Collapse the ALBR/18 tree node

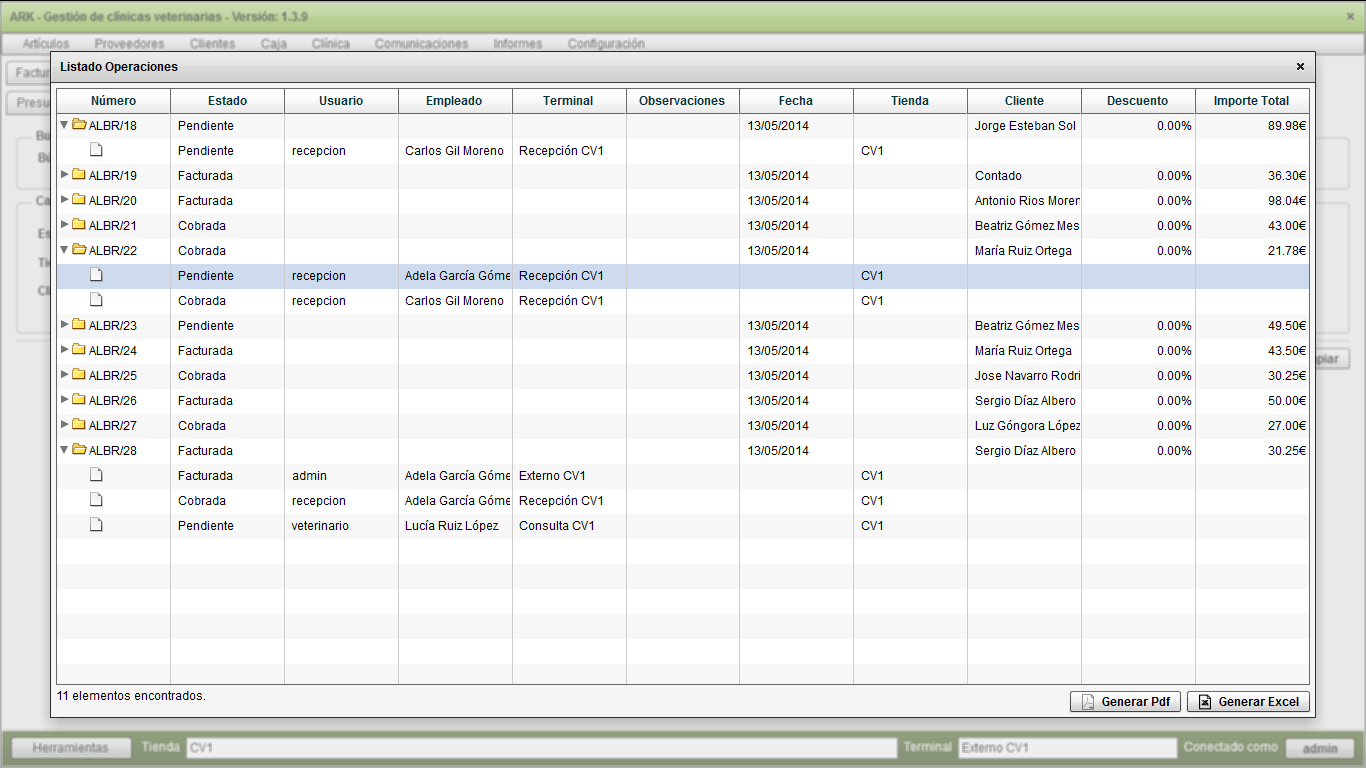tap(65, 125)
